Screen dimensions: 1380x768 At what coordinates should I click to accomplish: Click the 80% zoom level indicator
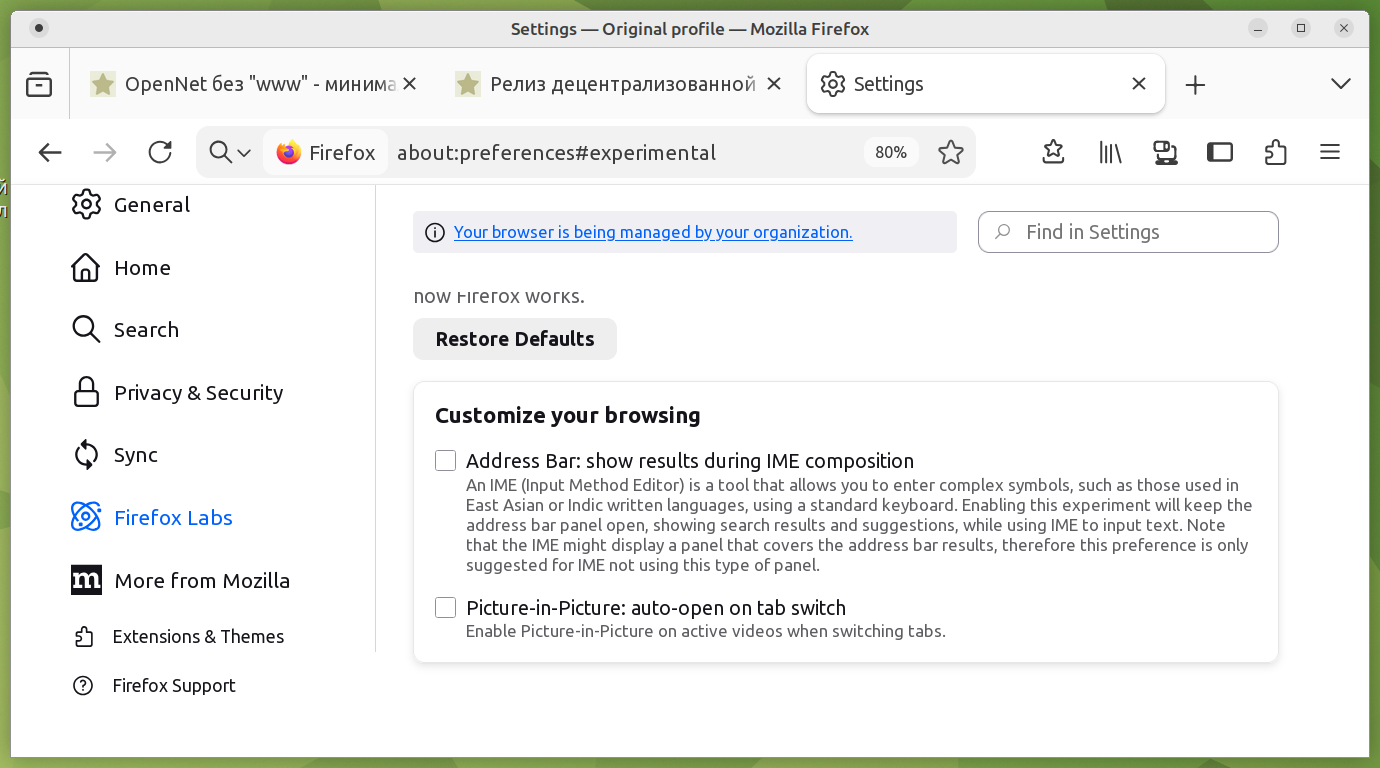click(890, 152)
